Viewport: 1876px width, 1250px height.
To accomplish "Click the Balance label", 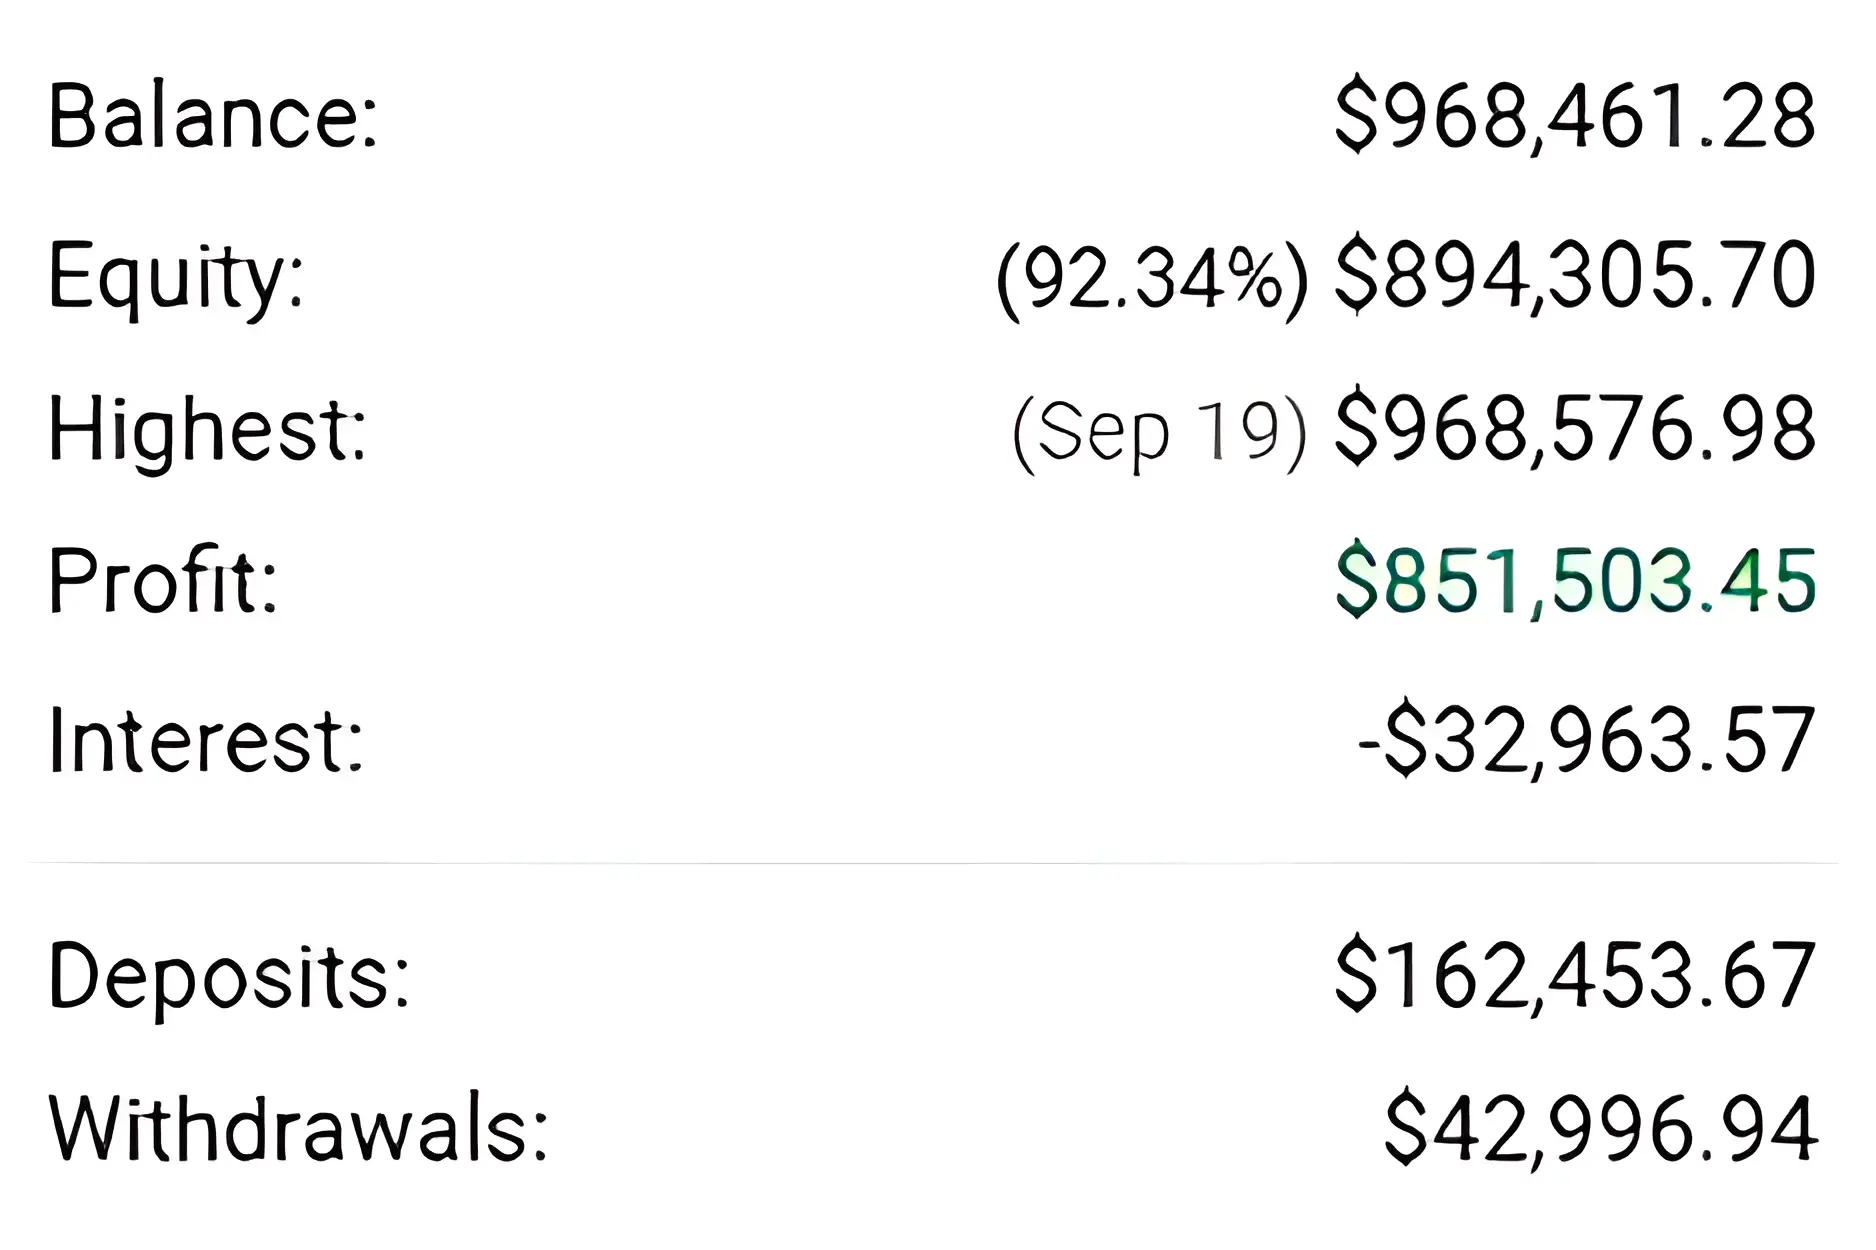I will pos(213,117).
